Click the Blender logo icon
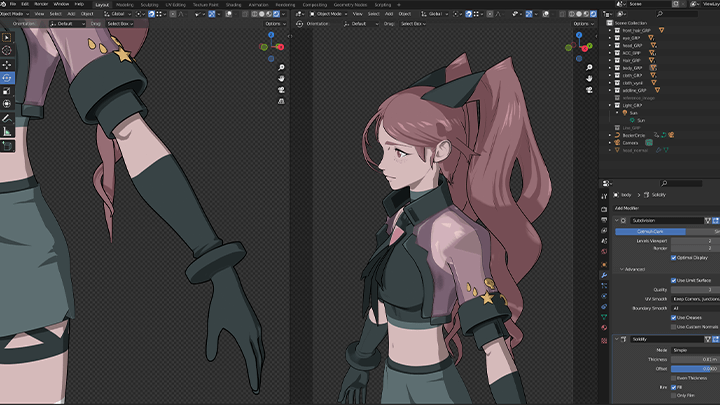Viewport: 720px width, 405px height. click(x=3, y=4)
